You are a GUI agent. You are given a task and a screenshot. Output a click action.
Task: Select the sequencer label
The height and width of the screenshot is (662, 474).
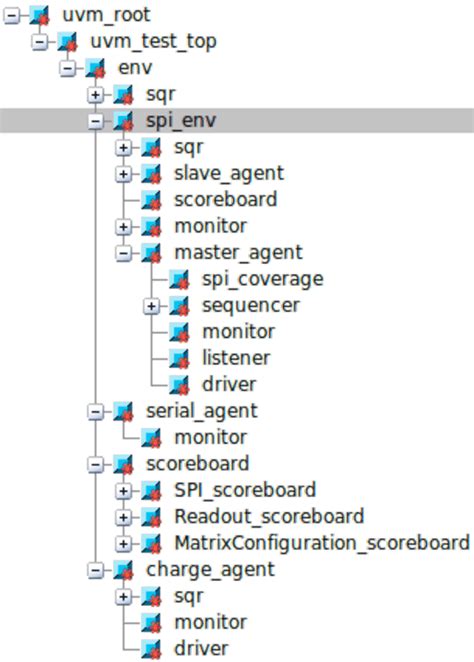click(x=251, y=307)
